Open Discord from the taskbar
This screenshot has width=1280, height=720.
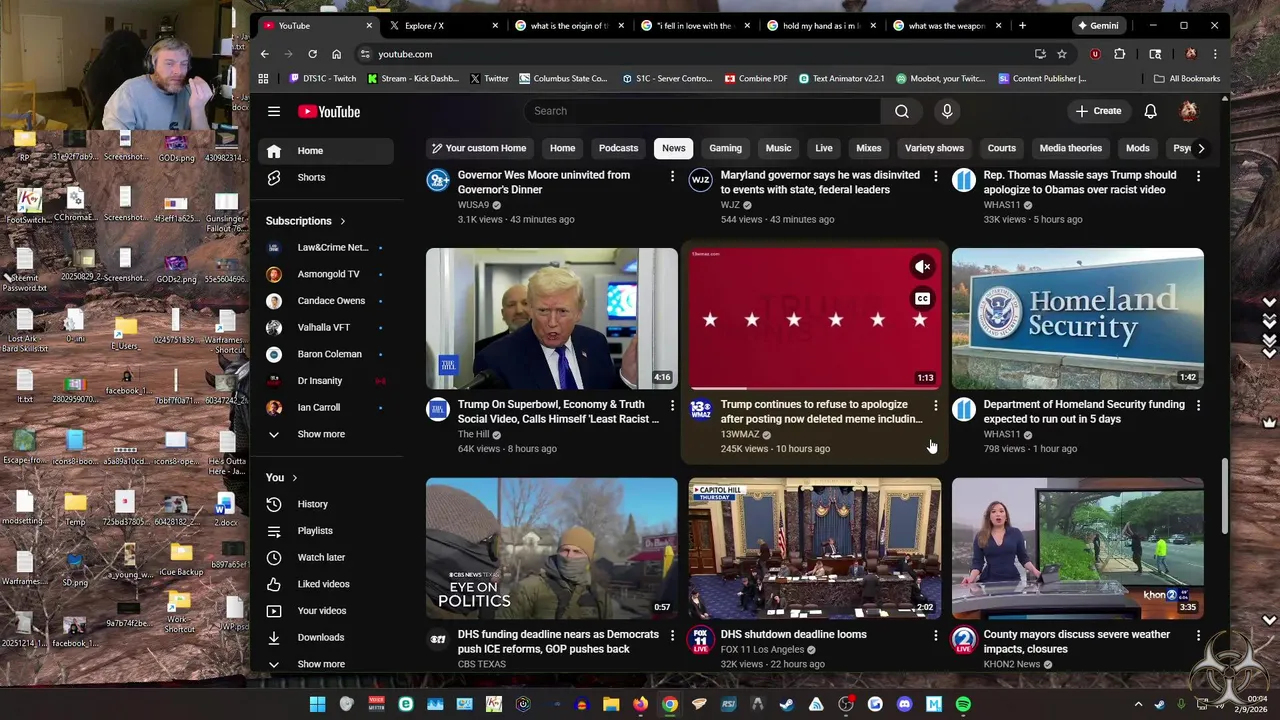905,704
